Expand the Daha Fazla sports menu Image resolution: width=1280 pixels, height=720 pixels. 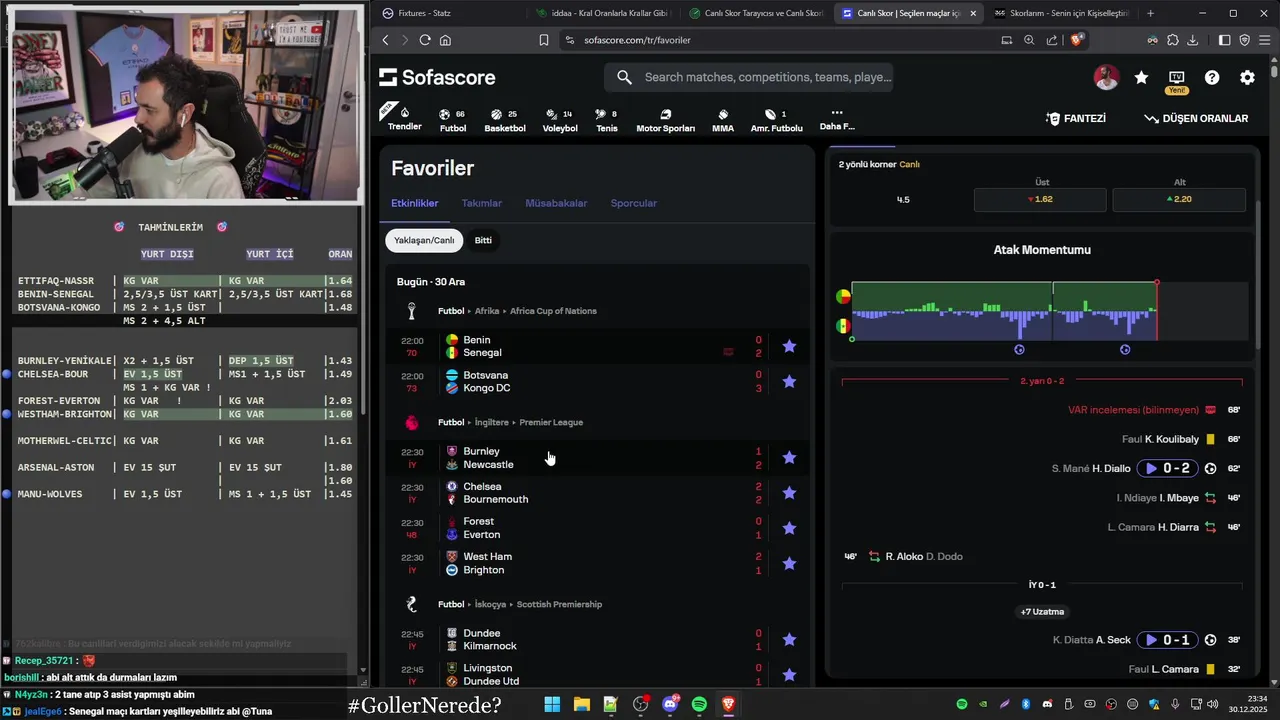click(x=837, y=119)
